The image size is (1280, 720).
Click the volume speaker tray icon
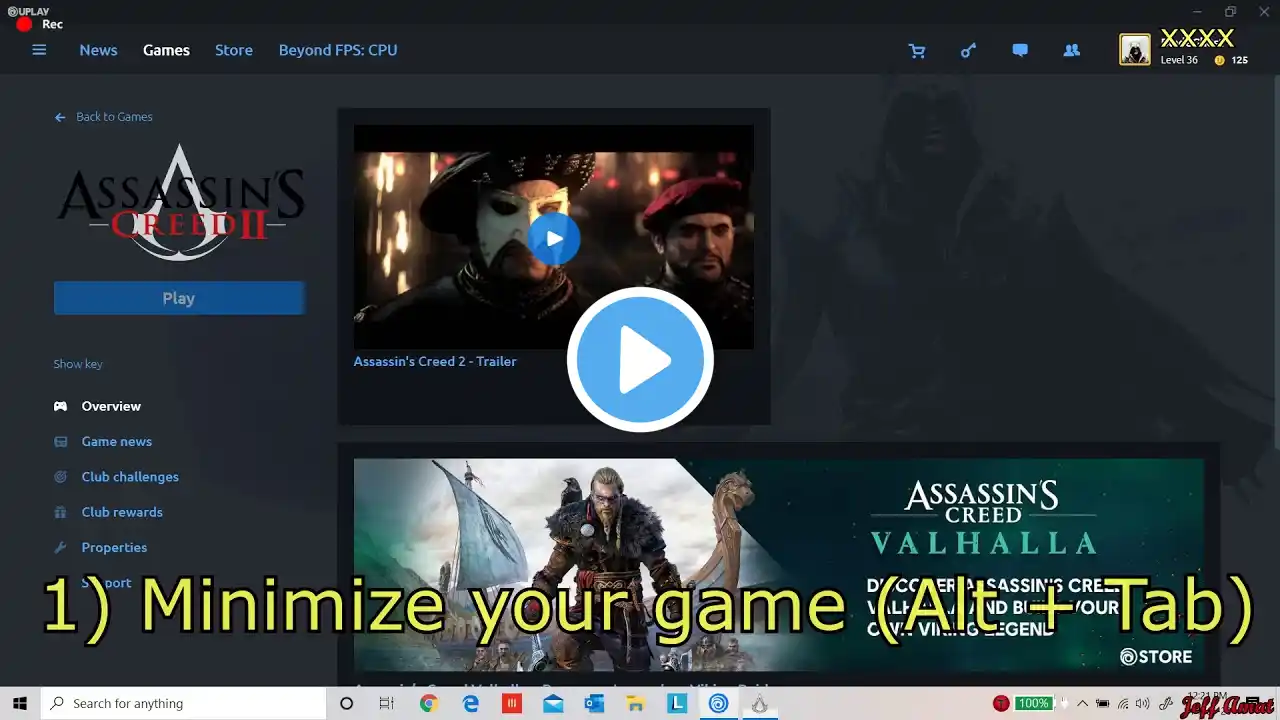[x=1143, y=703]
